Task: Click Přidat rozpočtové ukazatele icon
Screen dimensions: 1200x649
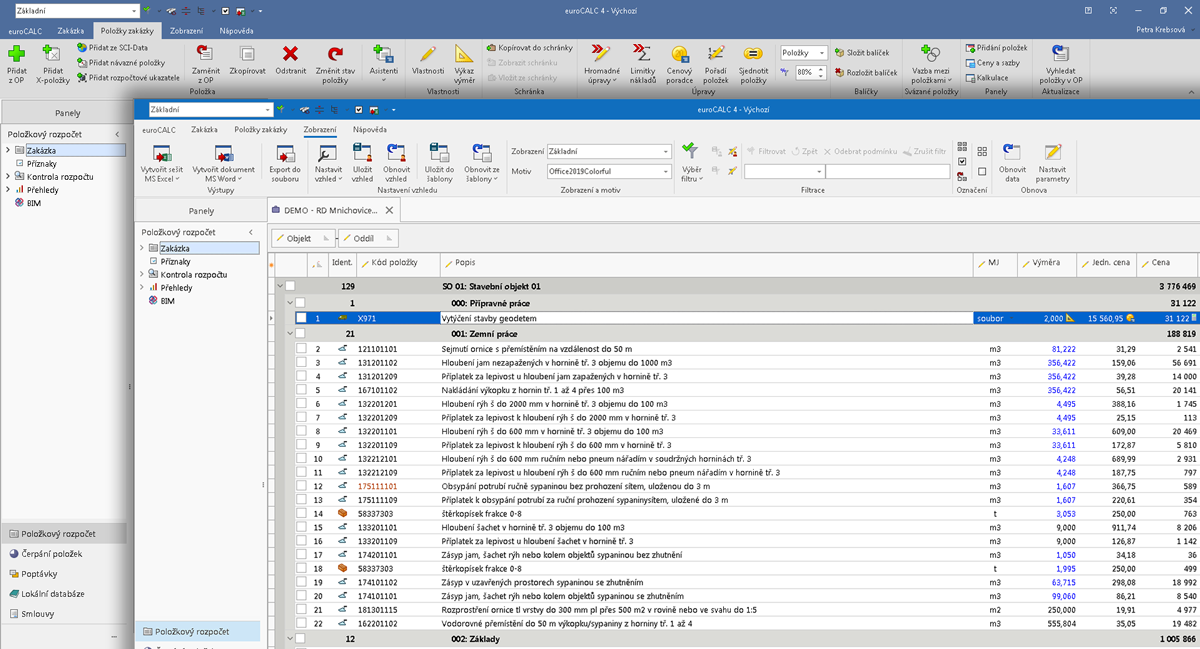Action: pos(82,77)
